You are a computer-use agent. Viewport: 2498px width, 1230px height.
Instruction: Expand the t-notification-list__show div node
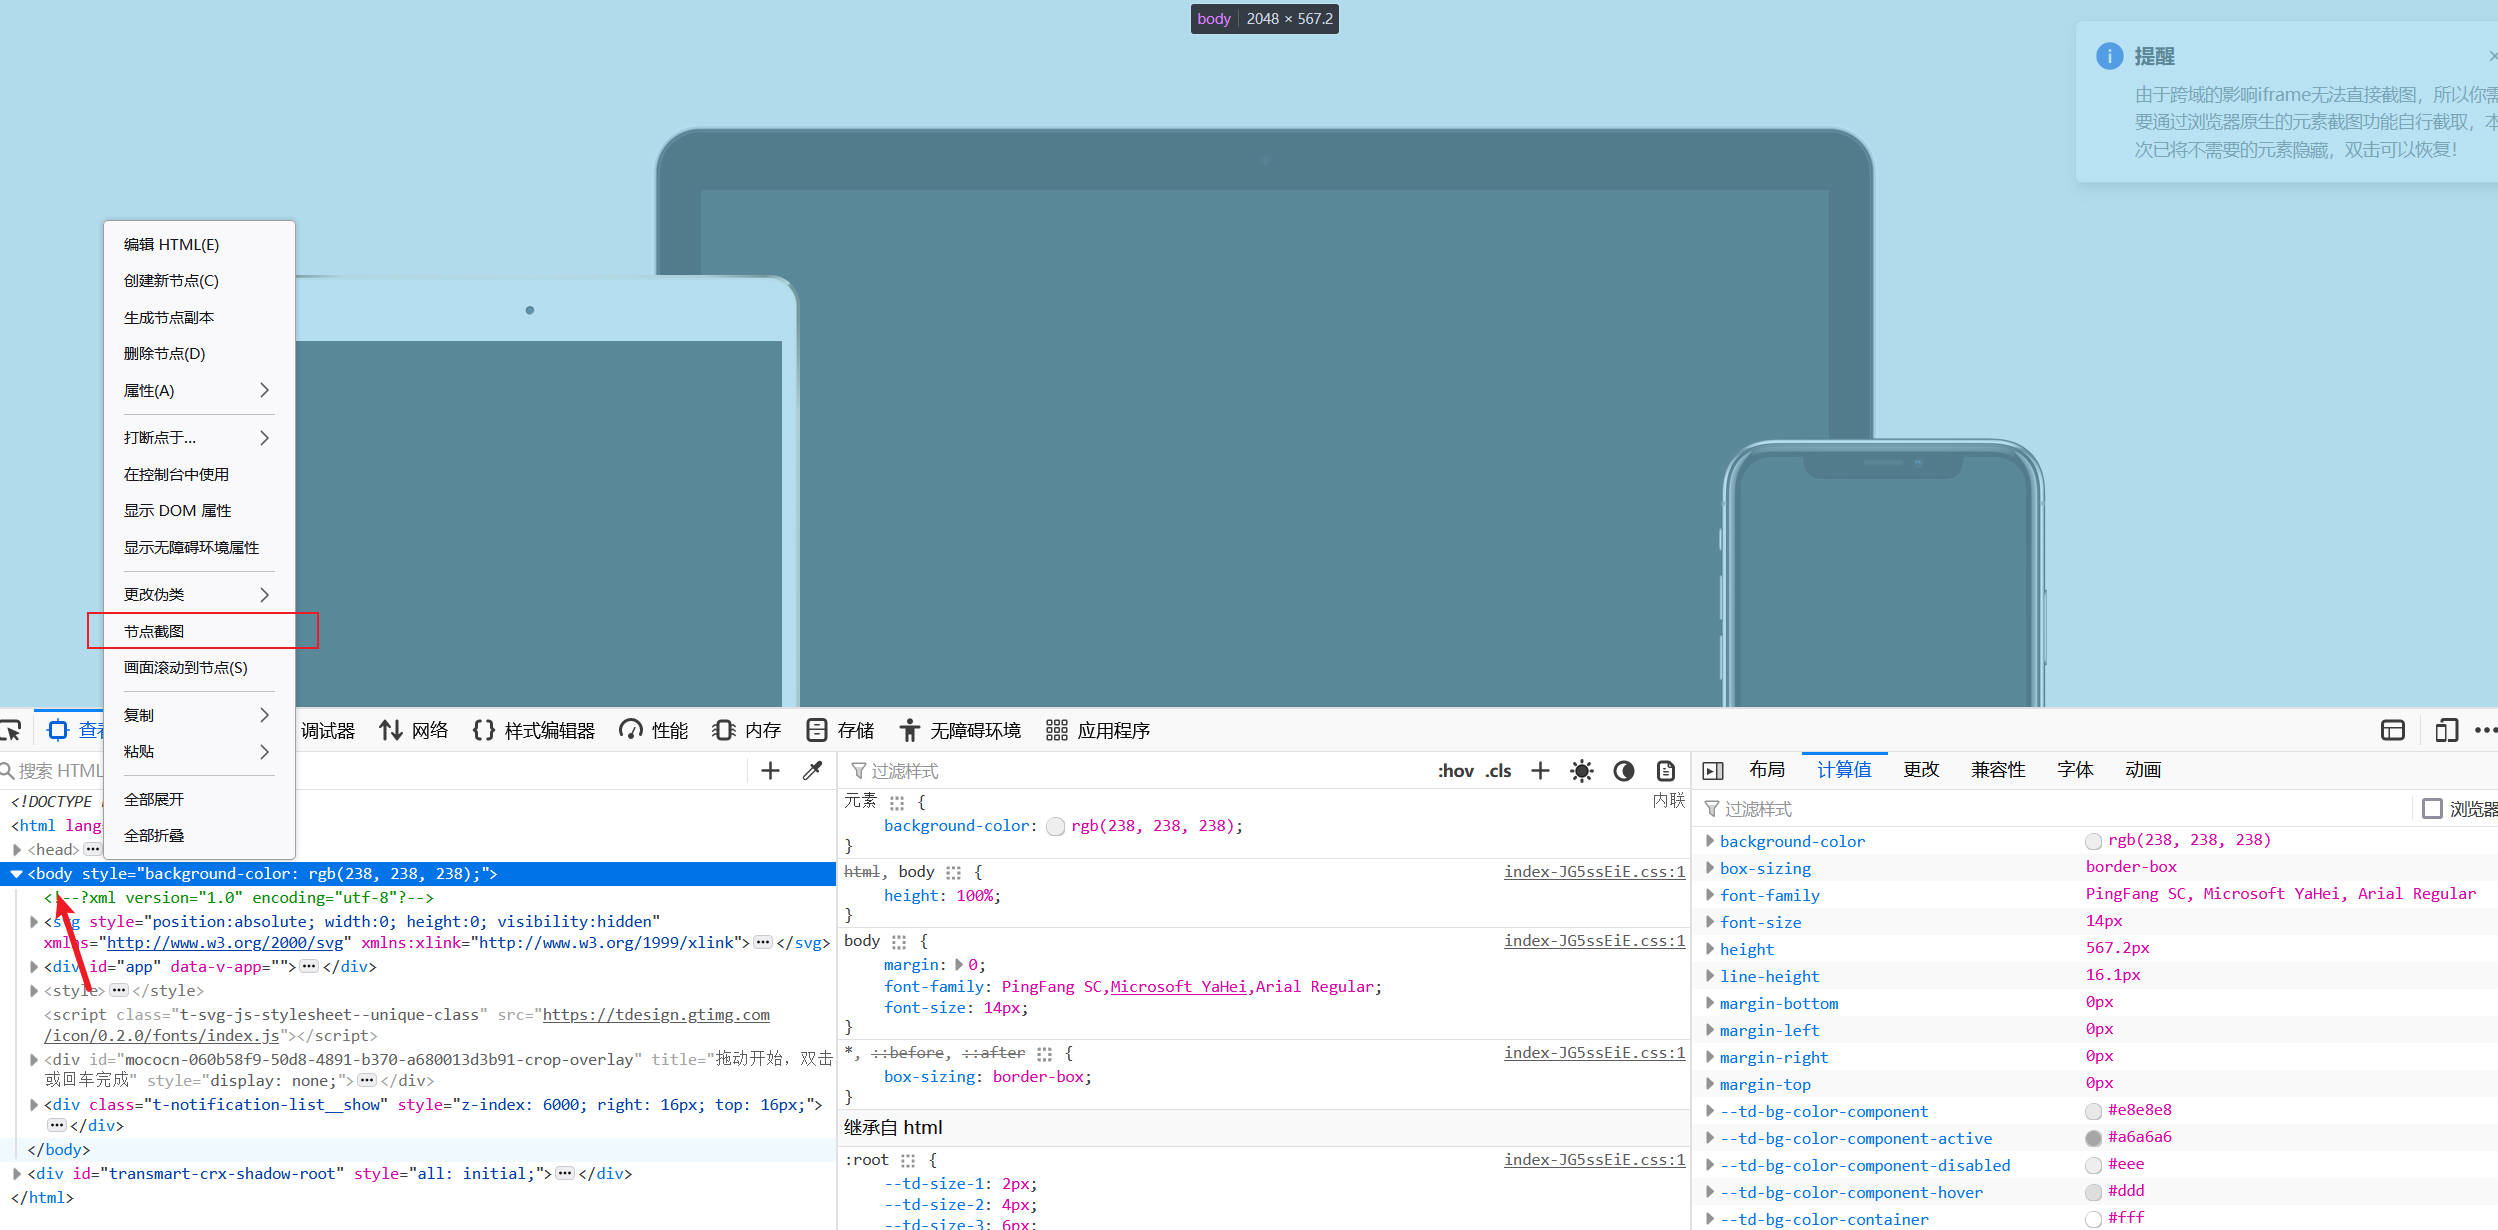pyautogui.click(x=33, y=1105)
